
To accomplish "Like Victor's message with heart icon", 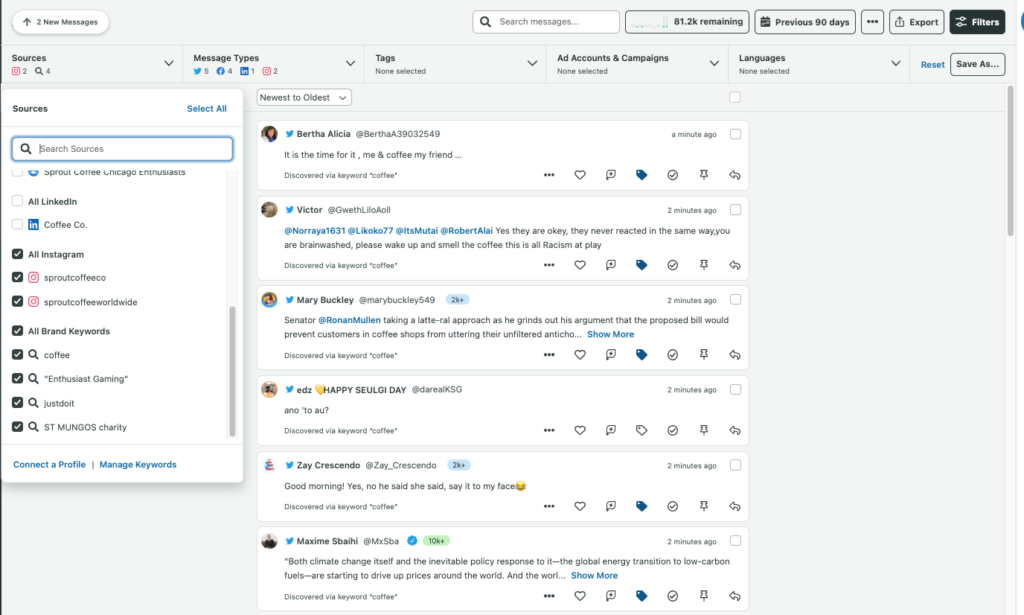I will click(580, 265).
